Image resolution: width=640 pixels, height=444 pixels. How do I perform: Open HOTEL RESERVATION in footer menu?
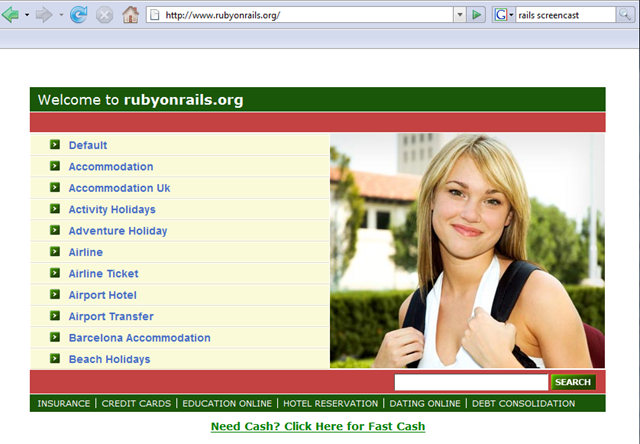(331, 404)
